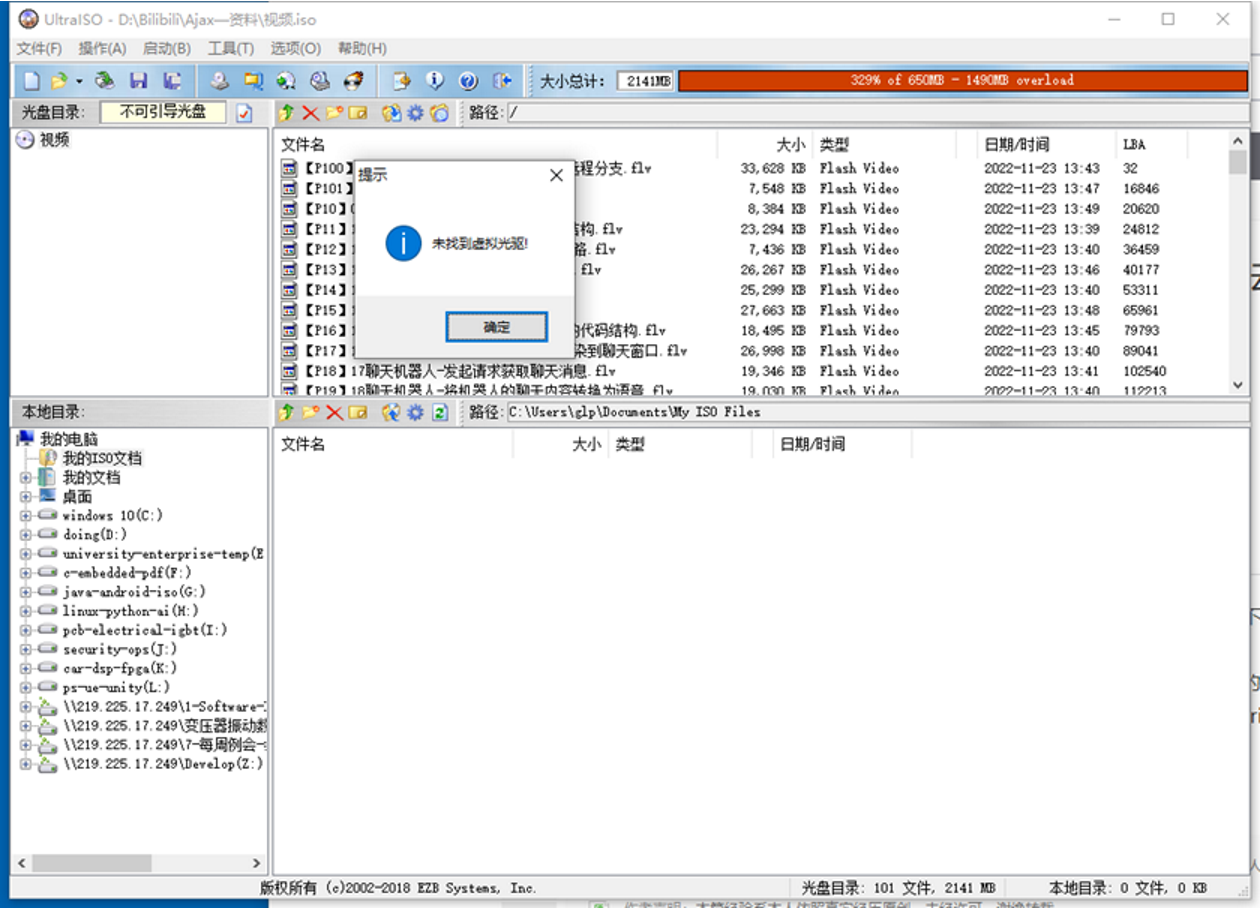
Task: Open the 选项(O) menu
Action: [295, 48]
